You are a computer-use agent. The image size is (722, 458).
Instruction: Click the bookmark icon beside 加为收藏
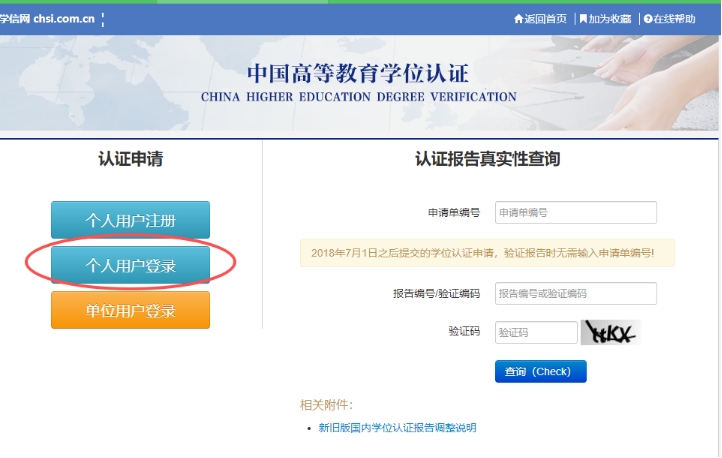pyautogui.click(x=583, y=19)
